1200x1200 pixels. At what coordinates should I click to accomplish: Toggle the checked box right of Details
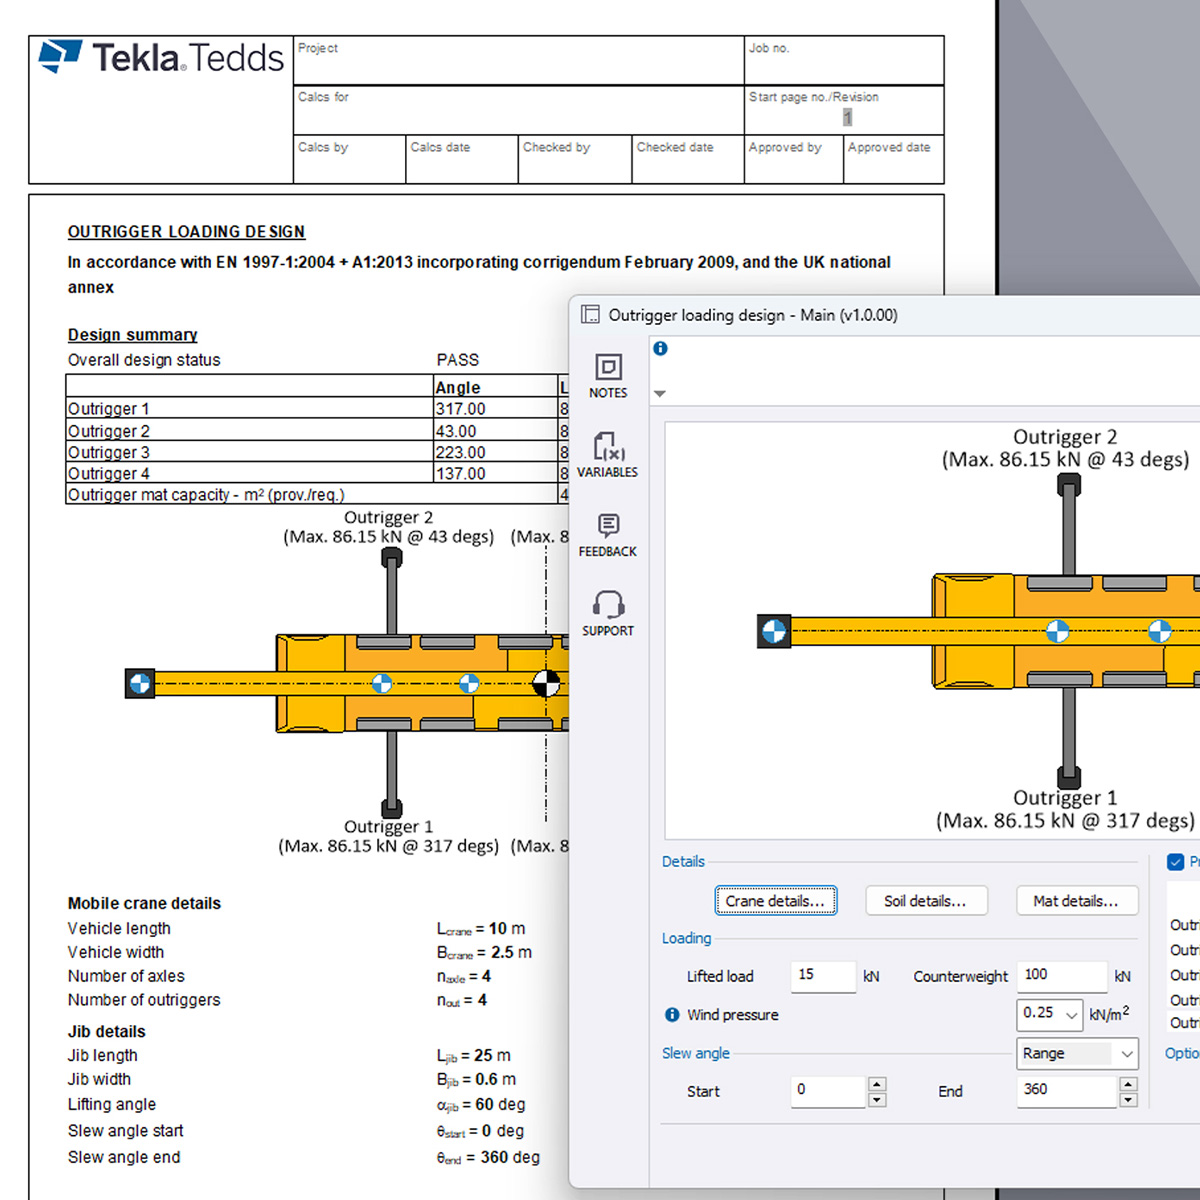(x=1176, y=862)
